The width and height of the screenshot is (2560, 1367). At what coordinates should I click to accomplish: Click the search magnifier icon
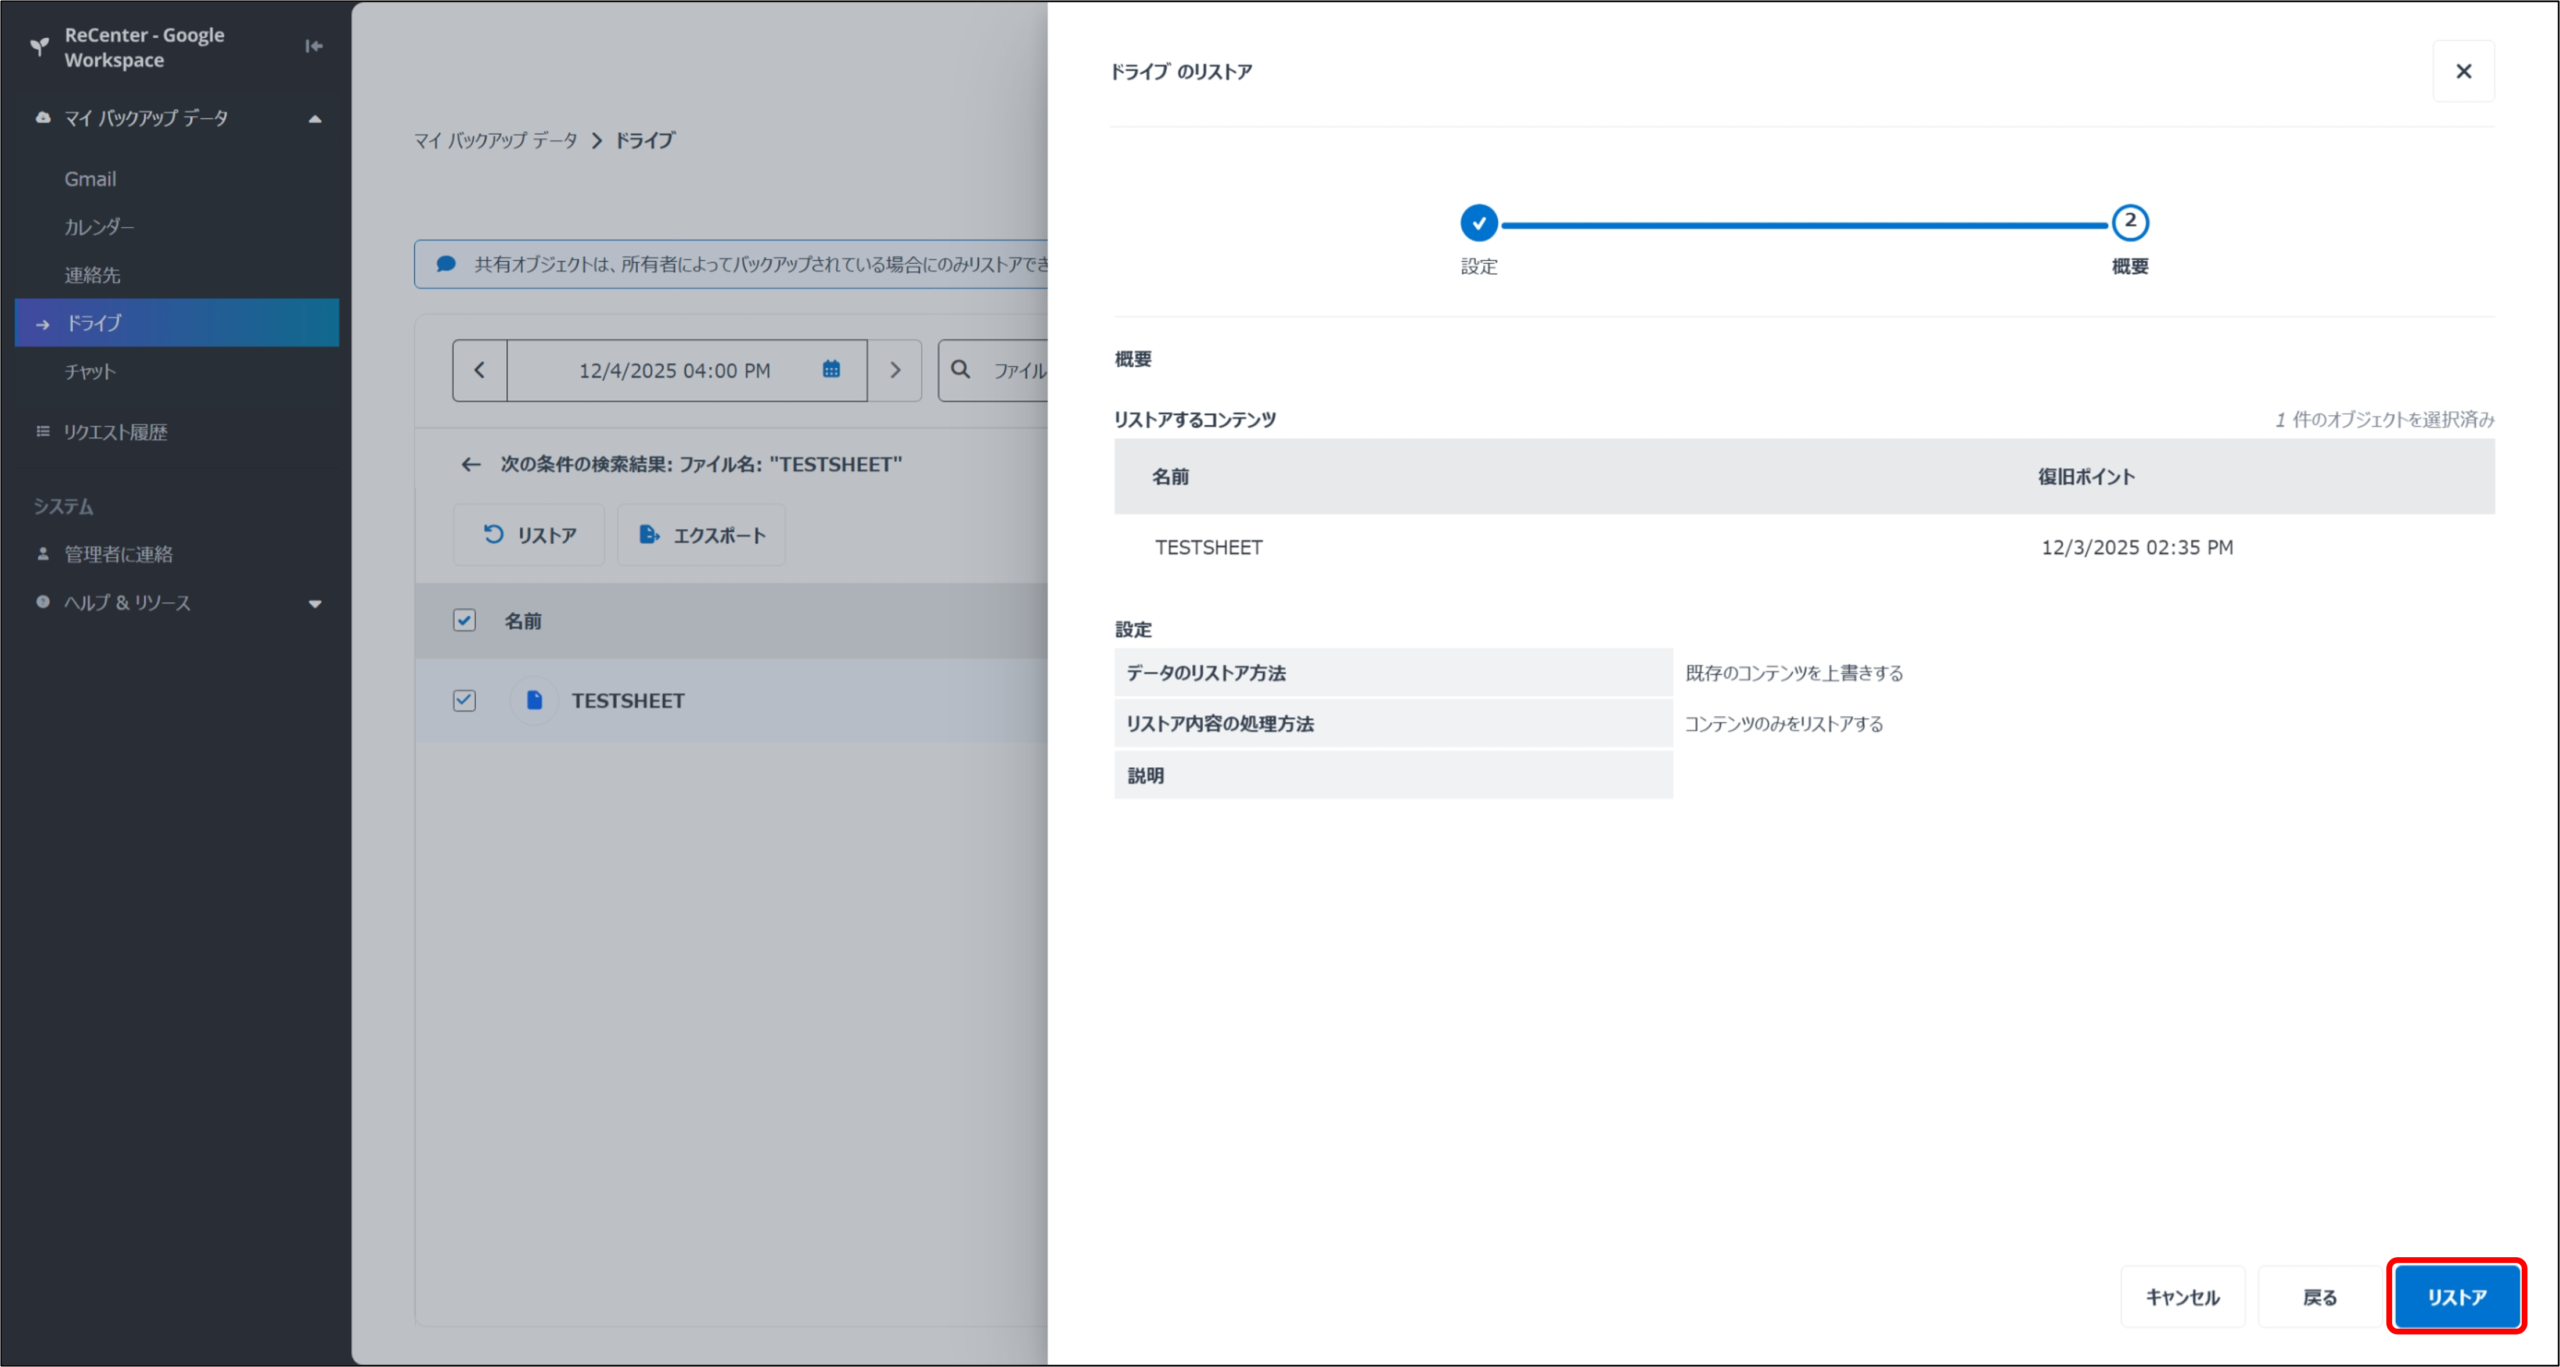pos(960,370)
